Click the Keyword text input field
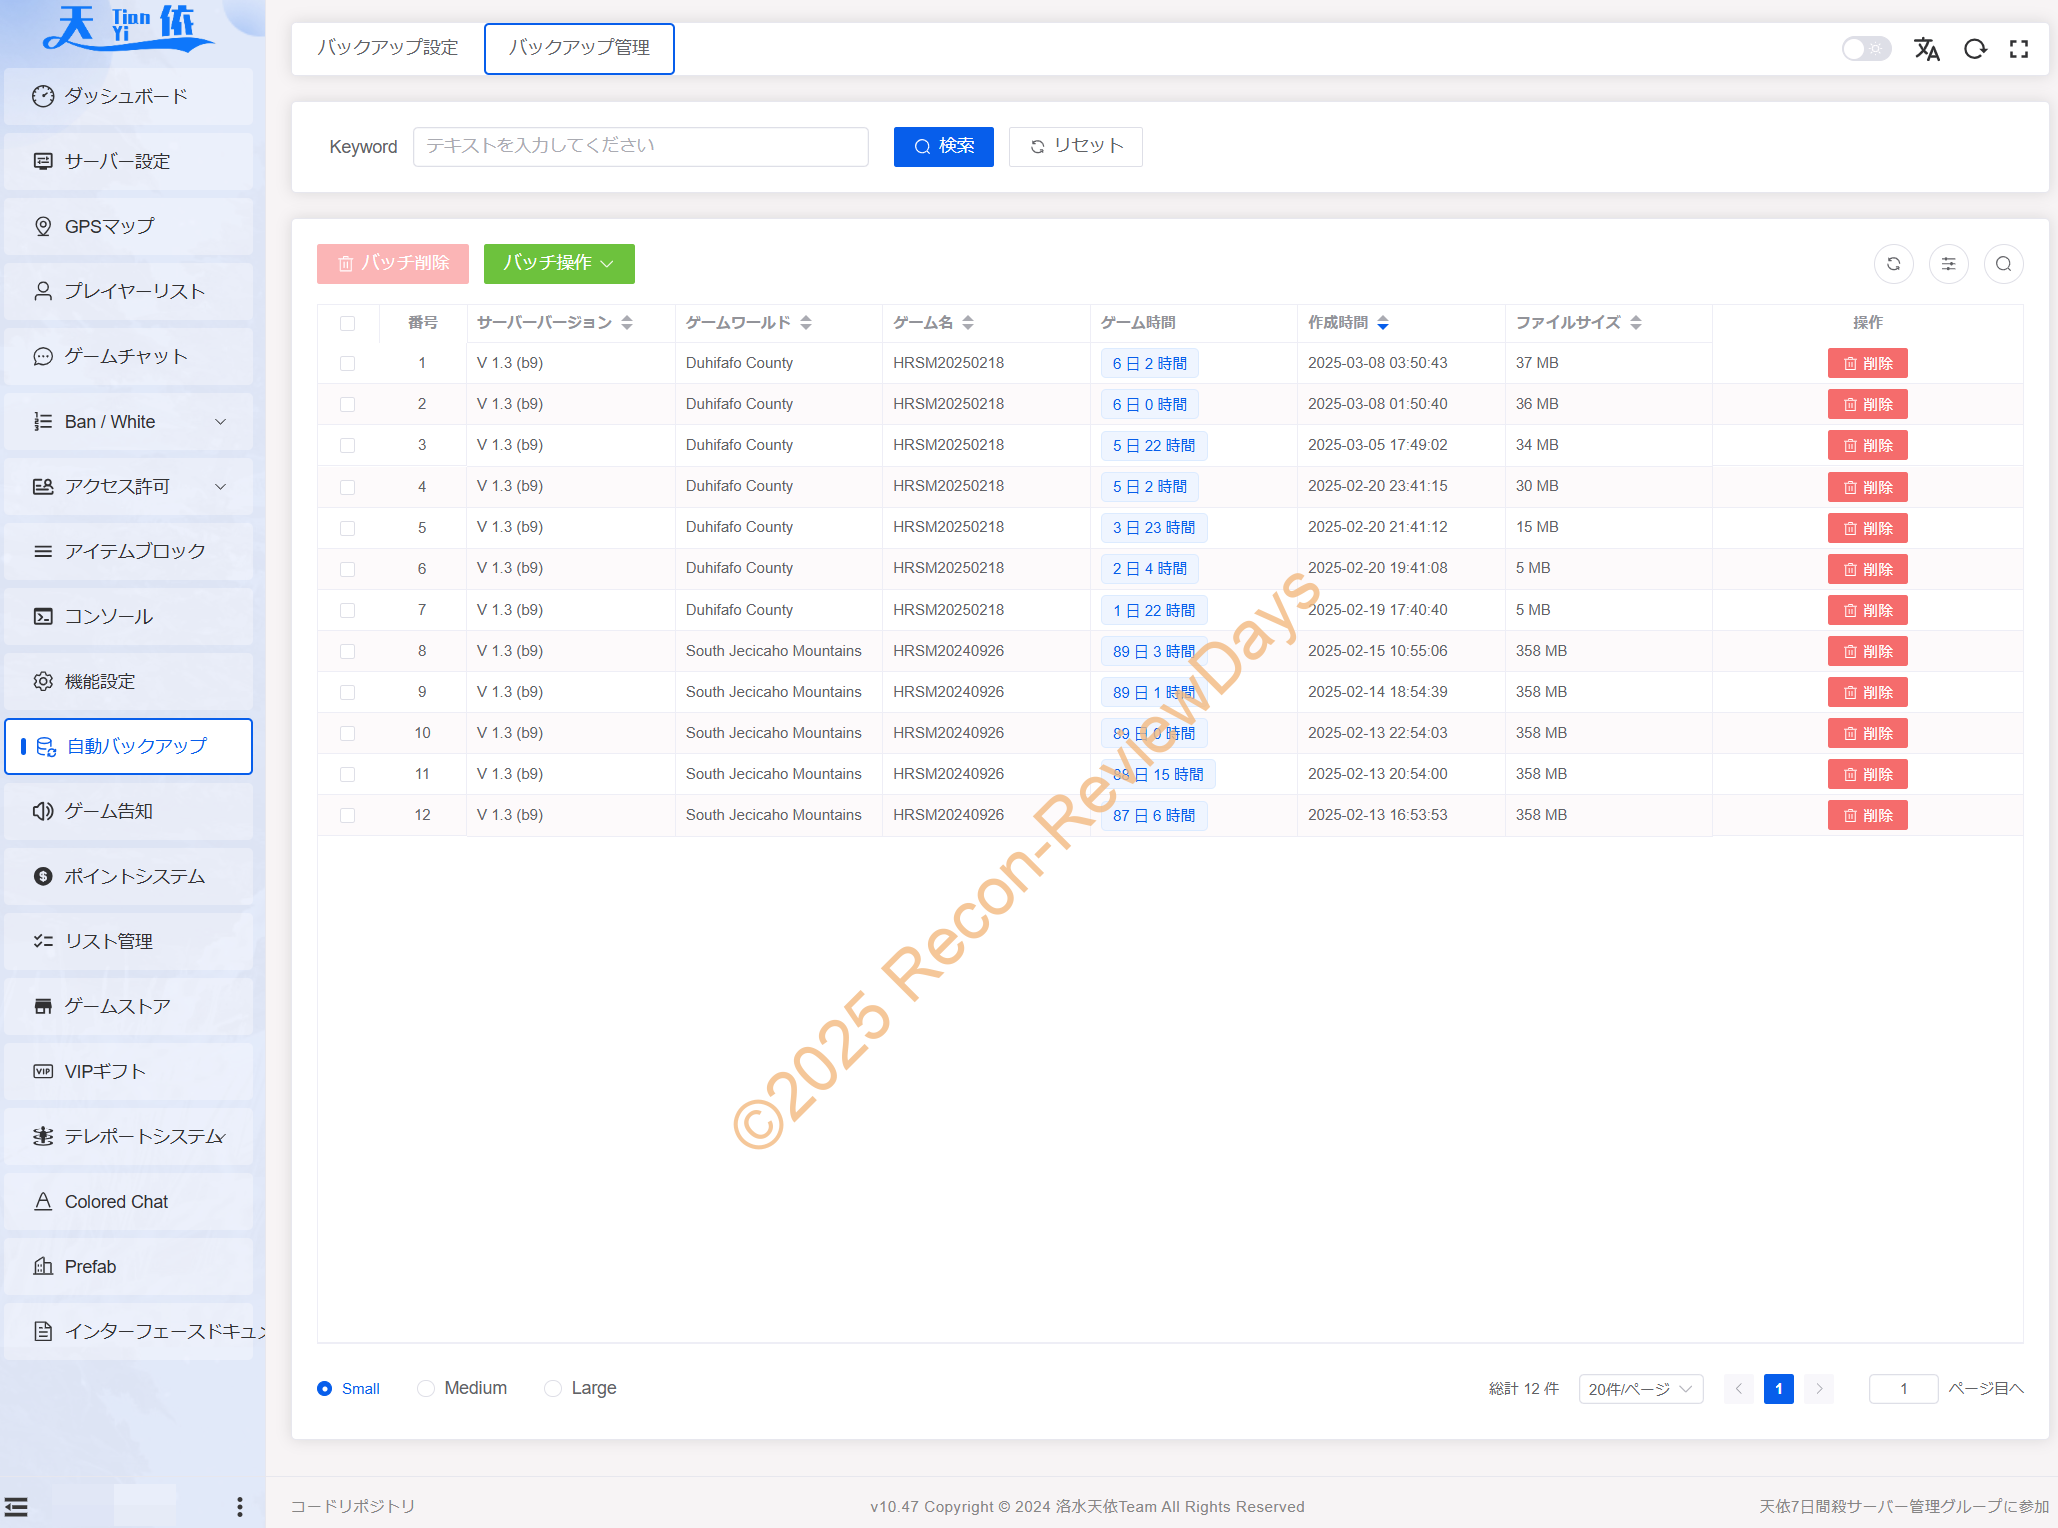Viewport: 2058px width, 1528px height. click(640, 146)
